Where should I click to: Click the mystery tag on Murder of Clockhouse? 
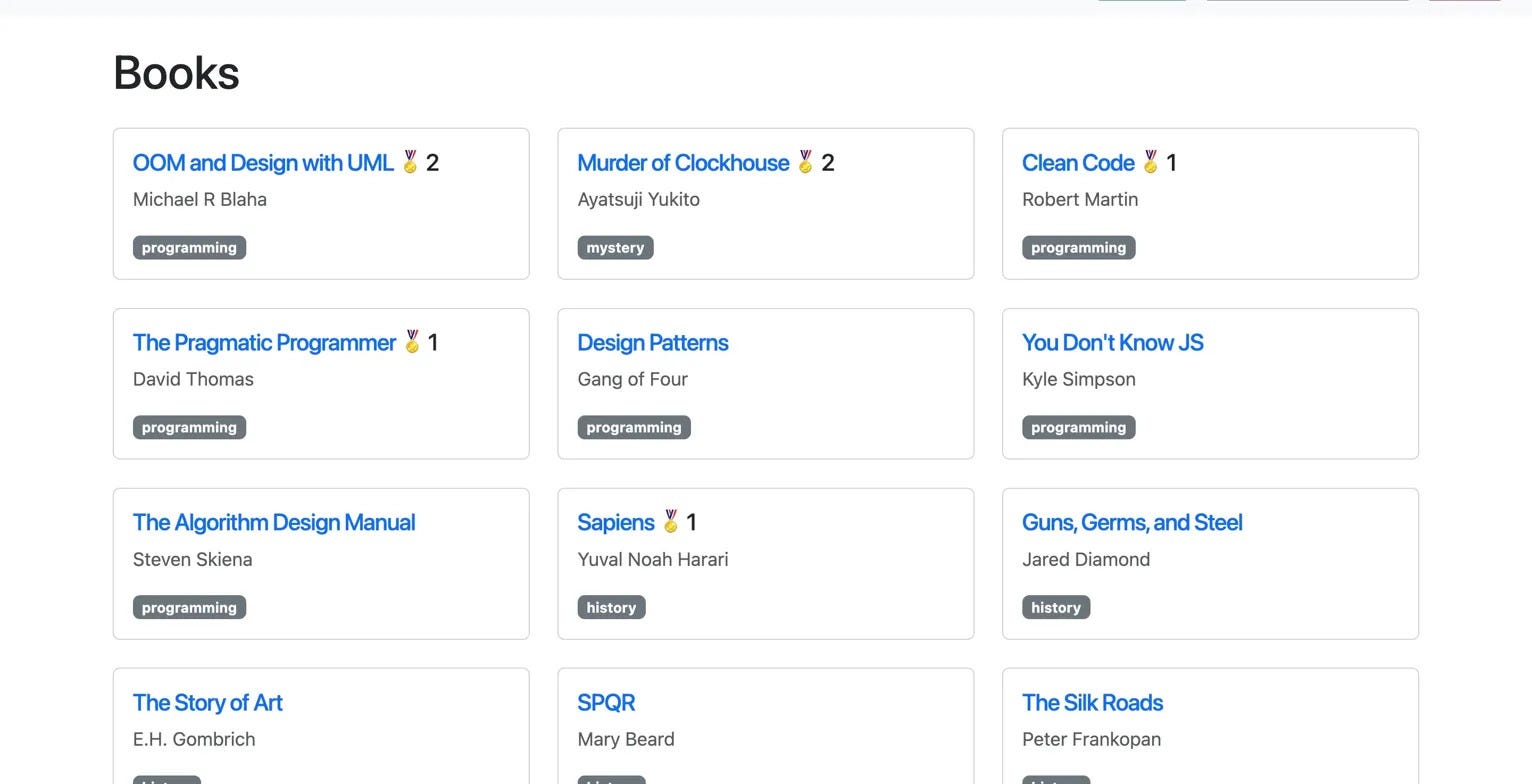[615, 248]
